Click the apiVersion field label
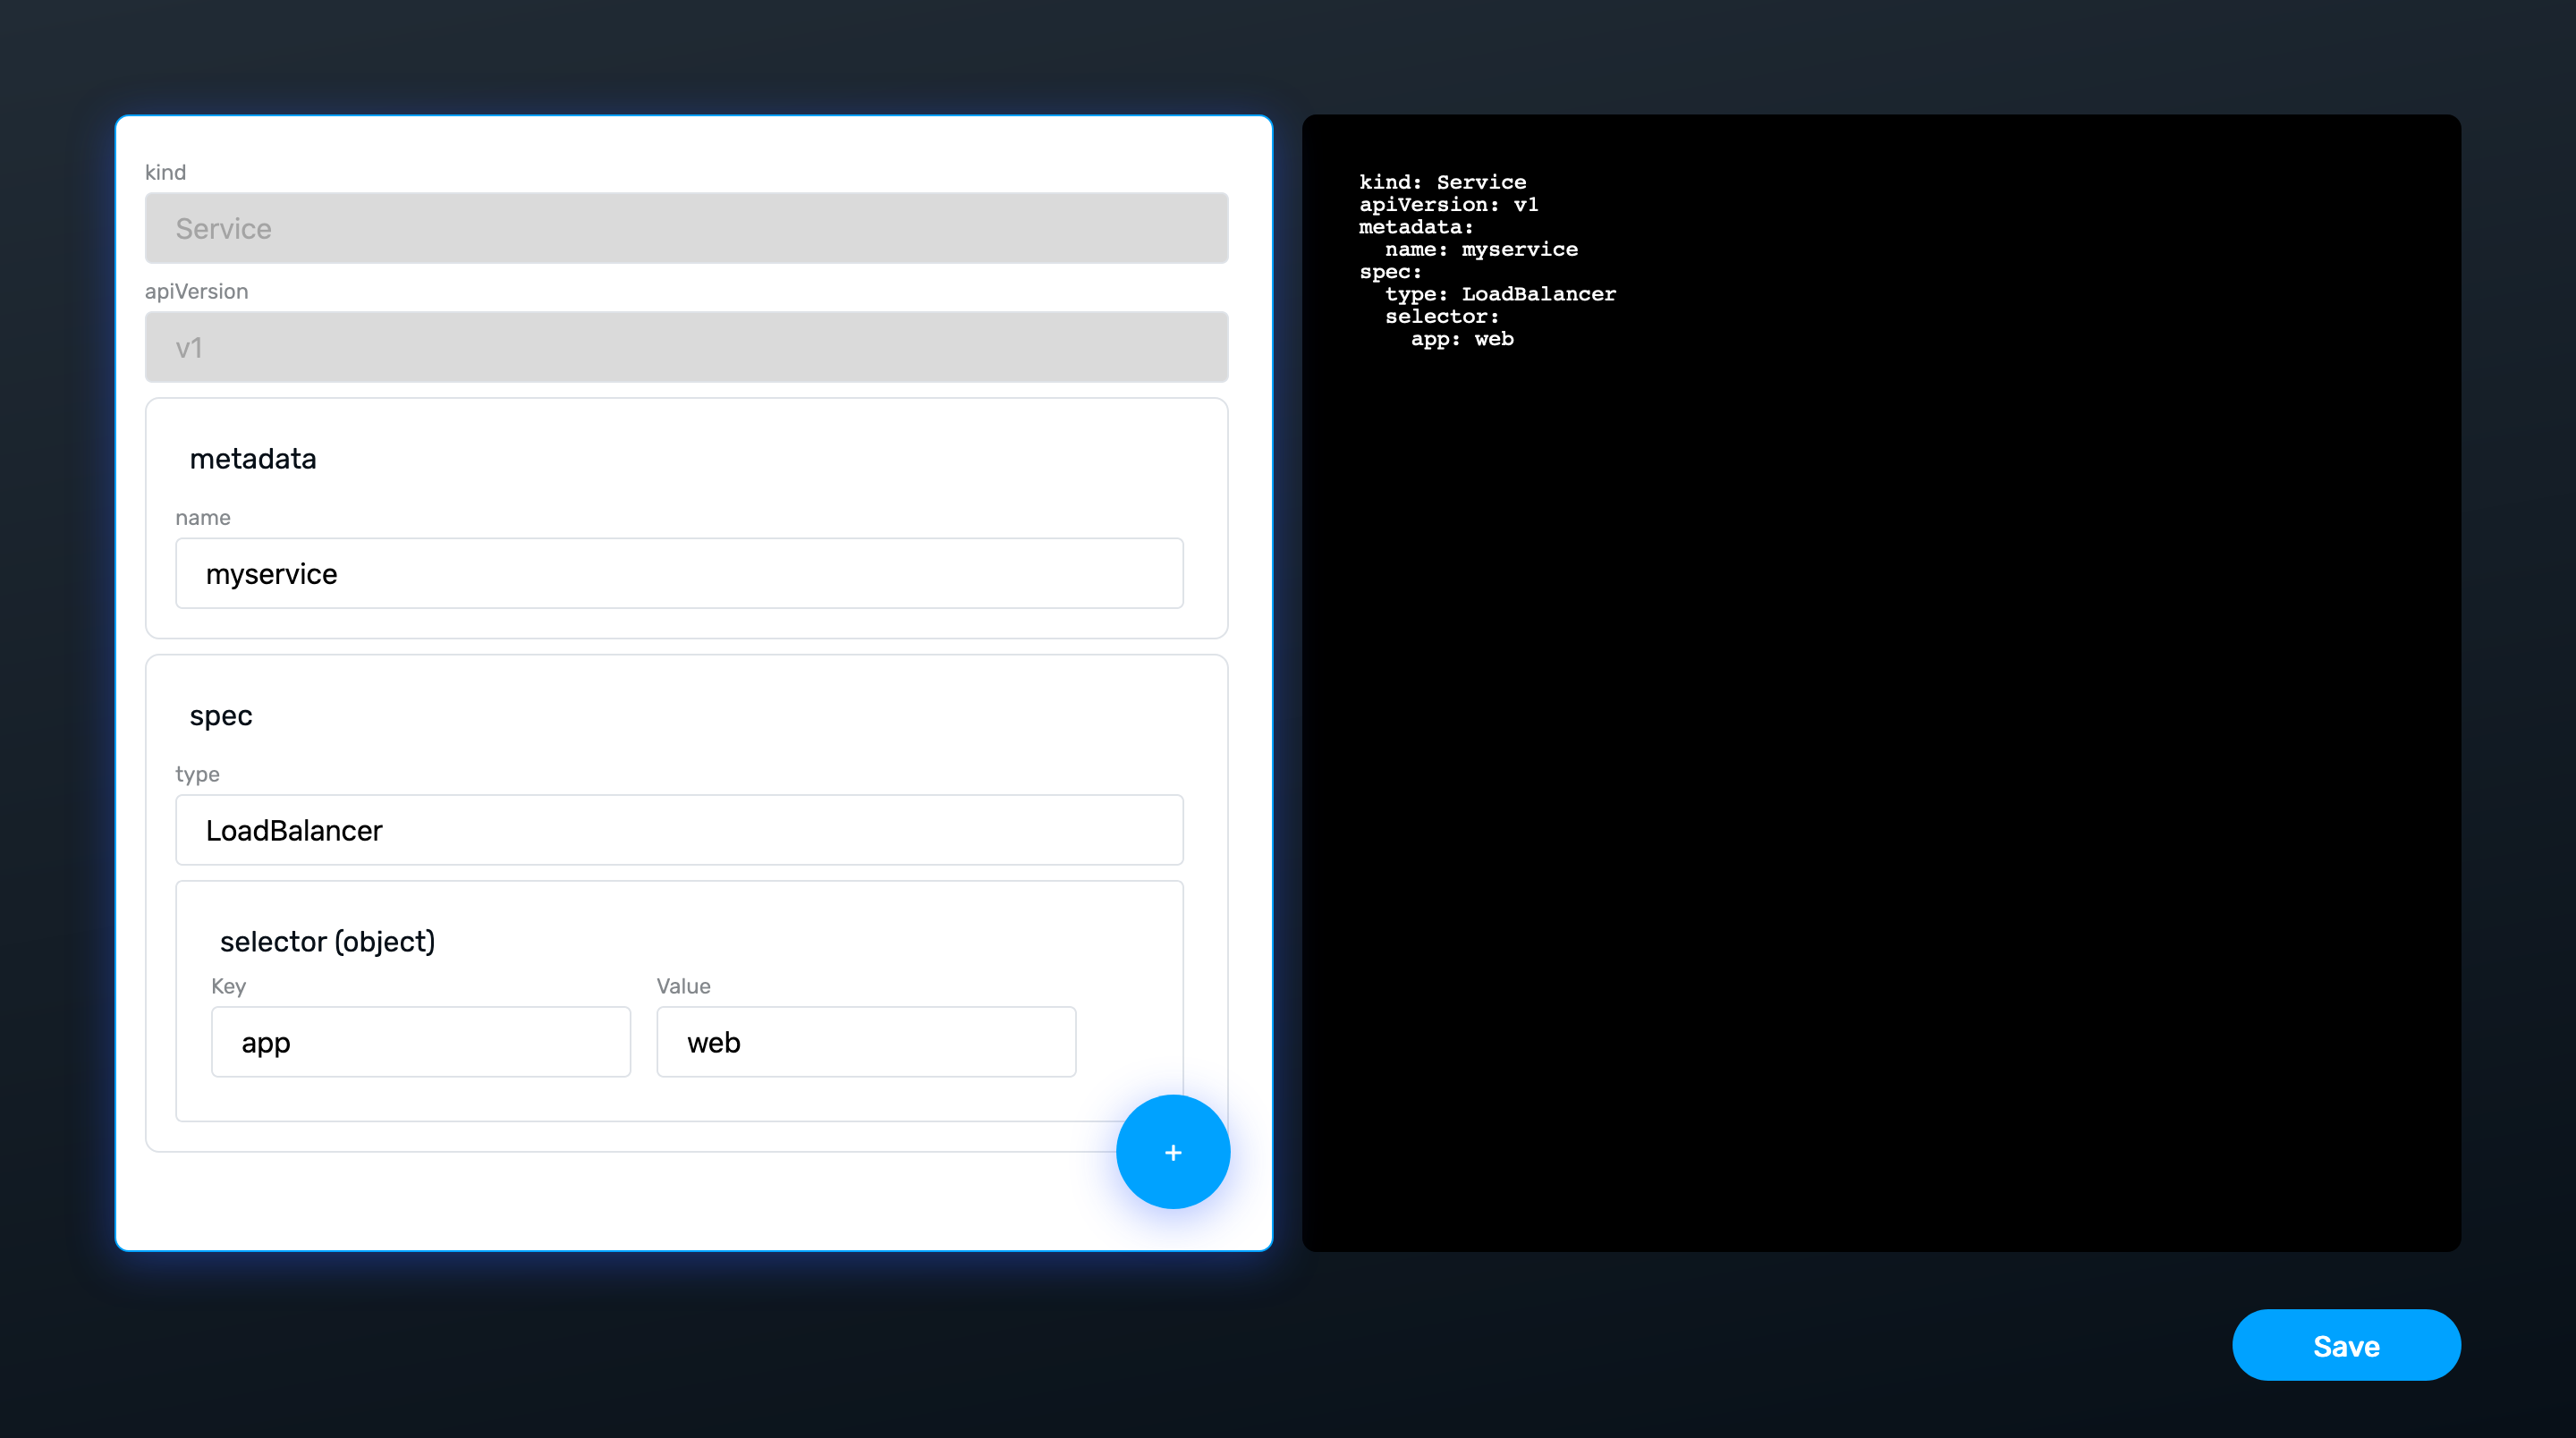 (x=196, y=291)
